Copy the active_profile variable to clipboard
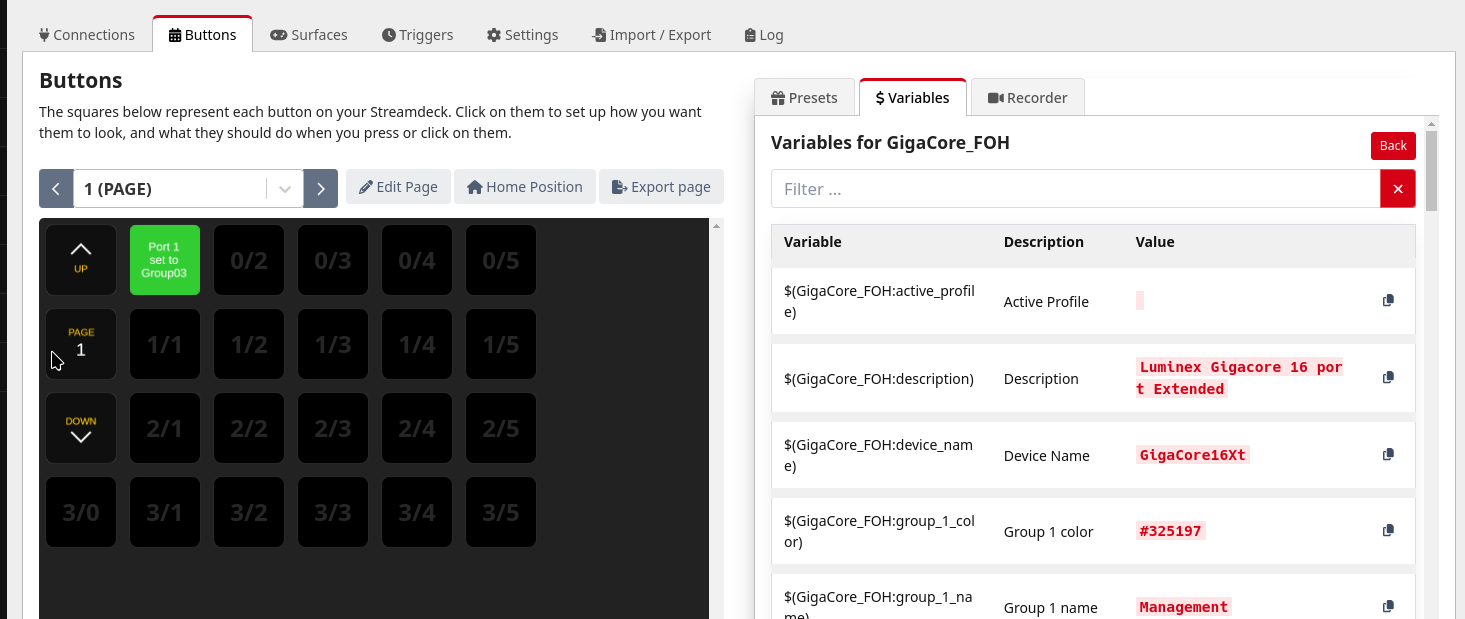The width and height of the screenshot is (1465, 619). [x=1388, y=301]
